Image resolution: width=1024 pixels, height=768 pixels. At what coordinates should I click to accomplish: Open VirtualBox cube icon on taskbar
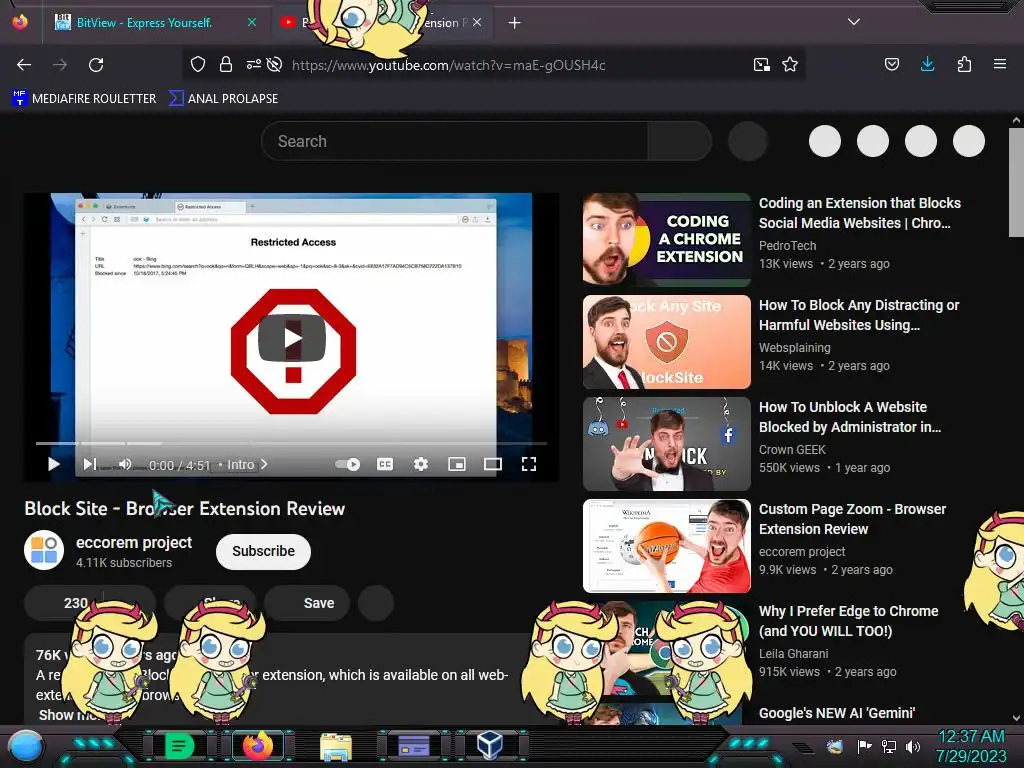click(489, 745)
